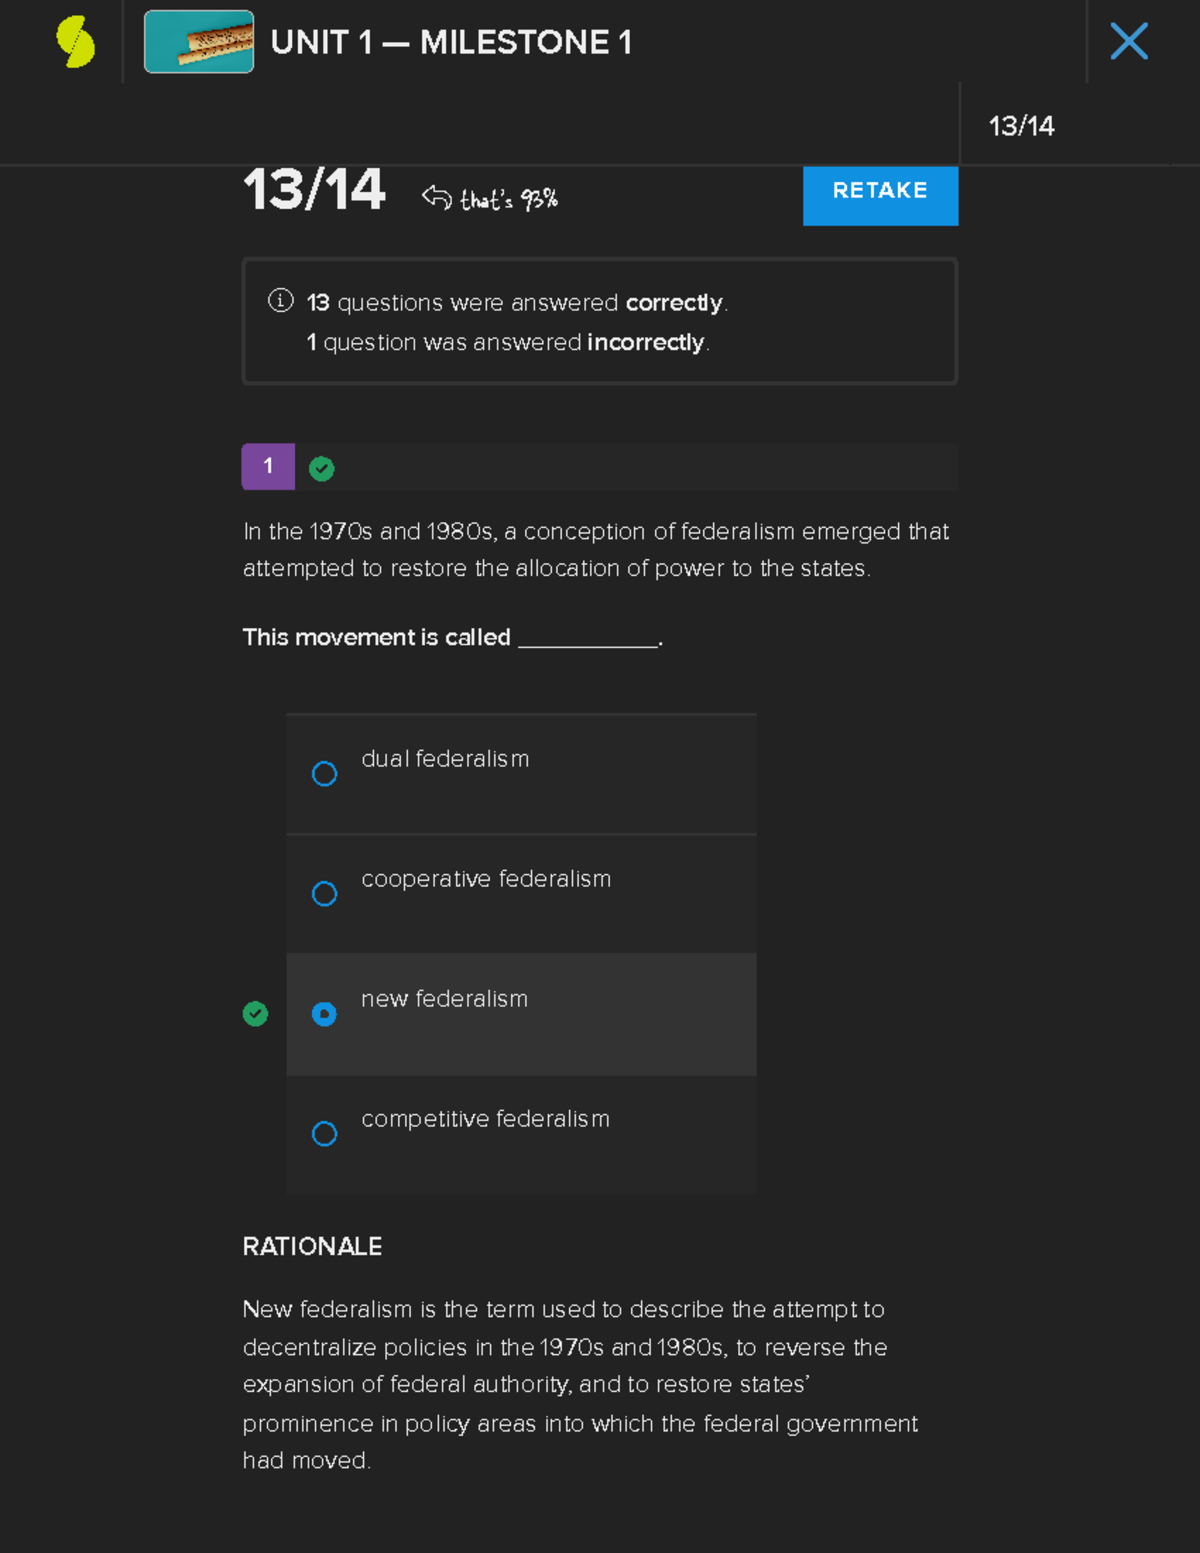The height and width of the screenshot is (1553, 1200).
Task: Select the new federalism radio button
Action: pos(324,1014)
